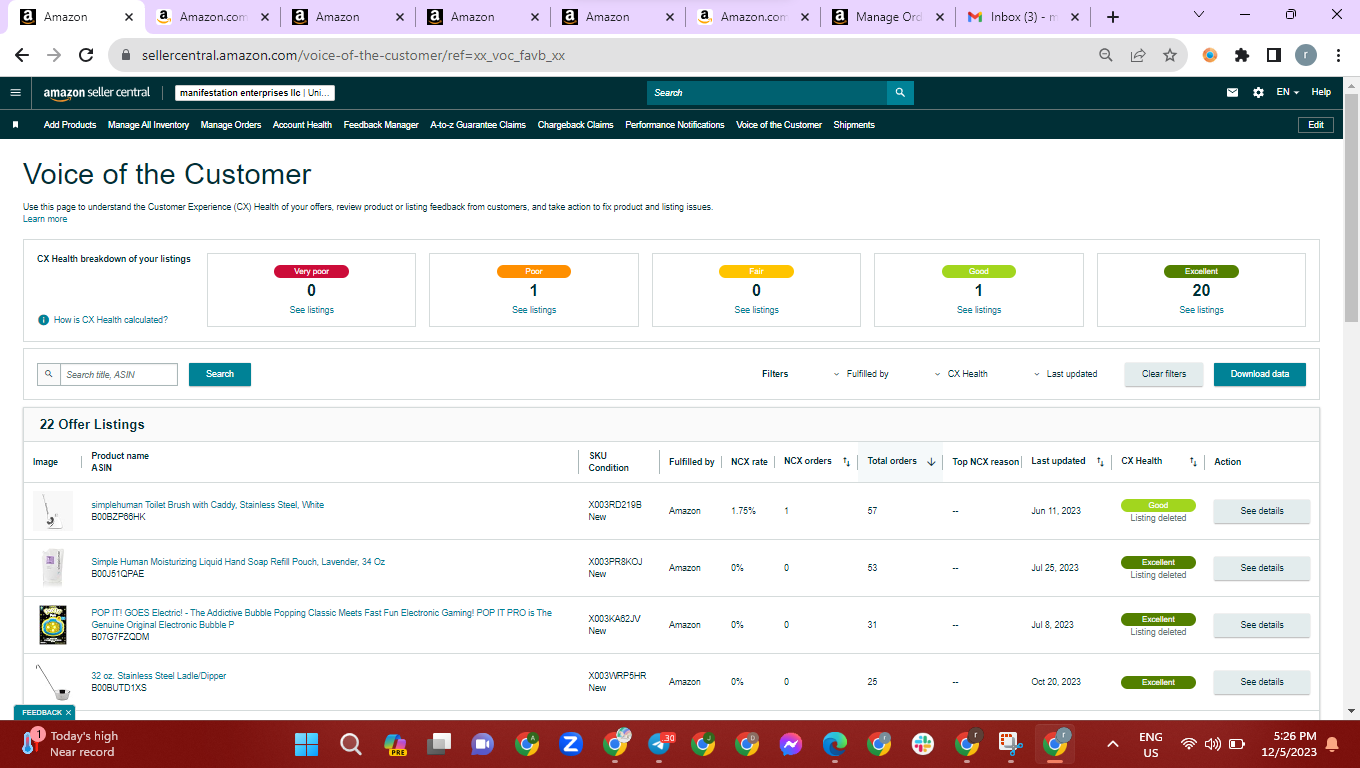
Task: Open See details for the Lavender Hand Soap Refill
Action: [x=1262, y=568]
